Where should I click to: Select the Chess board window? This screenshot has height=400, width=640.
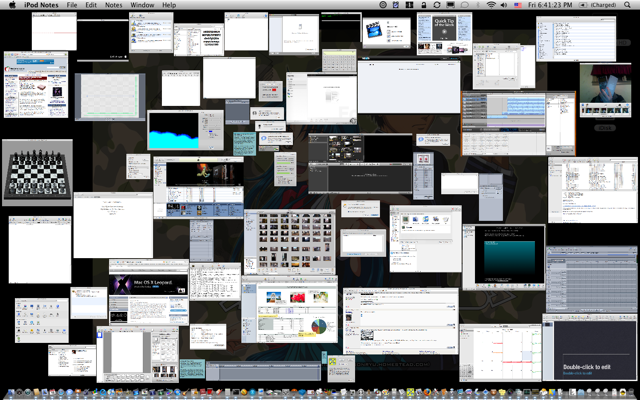[x=38, y=173]
